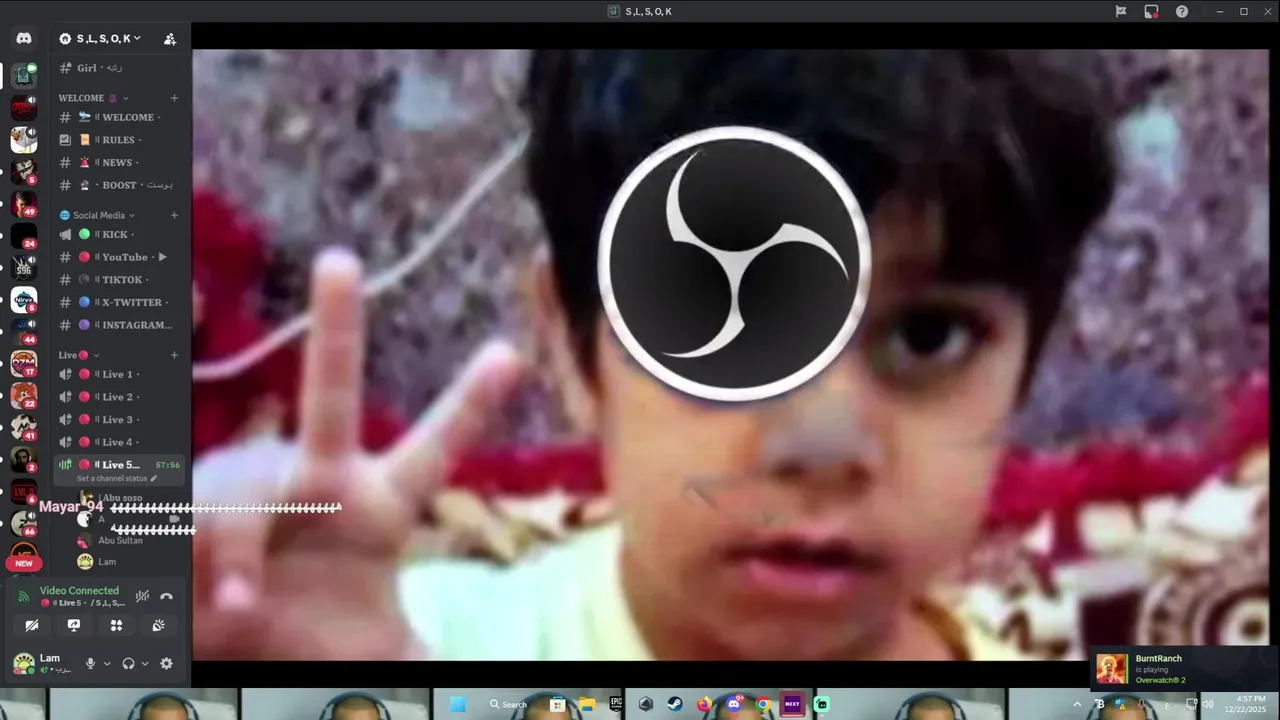Collapse the Live category
1280x720 pixels.
pos(78,355)
